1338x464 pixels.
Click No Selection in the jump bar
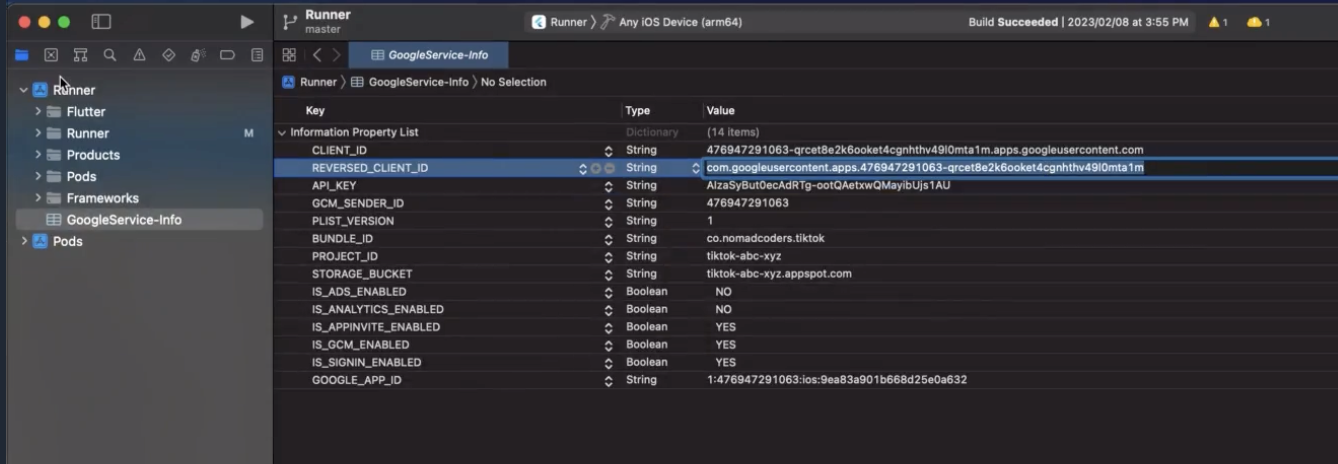514,82
